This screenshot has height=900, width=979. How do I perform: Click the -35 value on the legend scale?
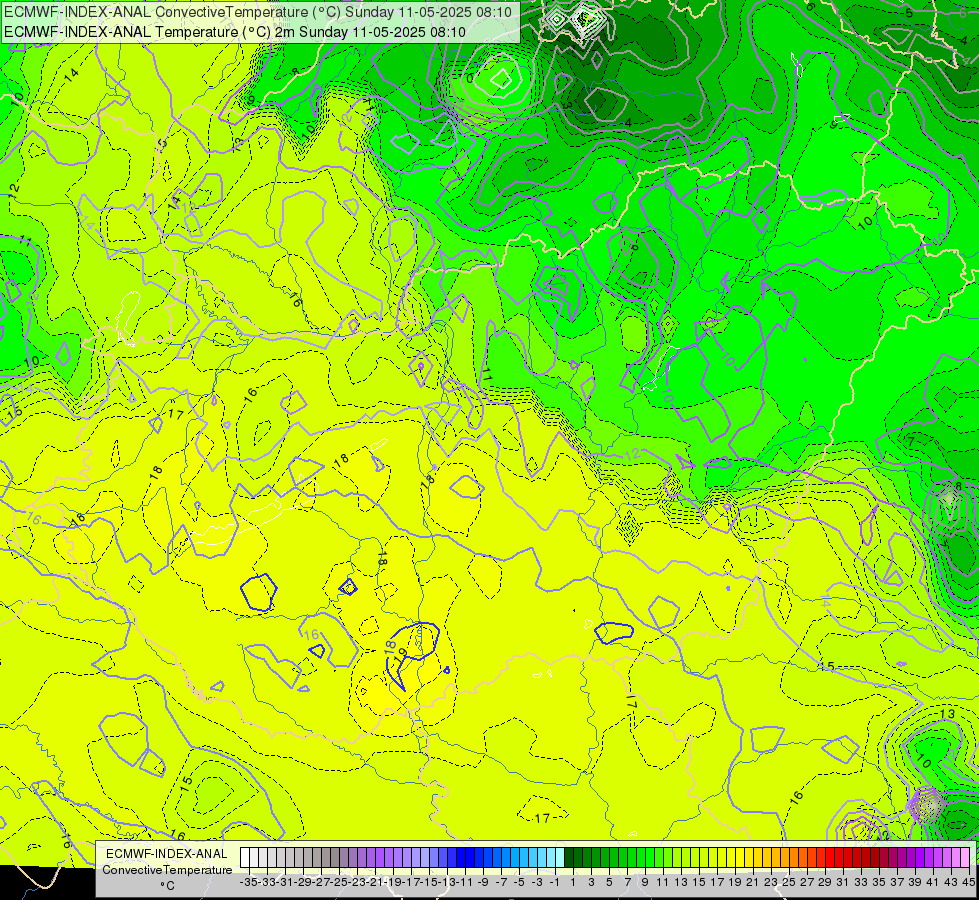(248, 883)
